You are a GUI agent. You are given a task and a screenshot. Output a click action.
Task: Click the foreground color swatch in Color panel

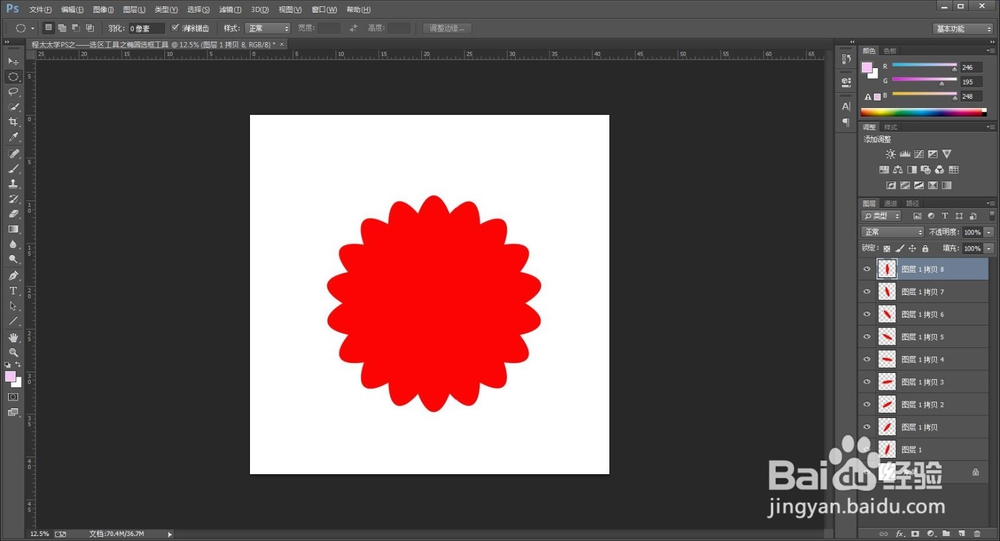(x=867, y=68)
